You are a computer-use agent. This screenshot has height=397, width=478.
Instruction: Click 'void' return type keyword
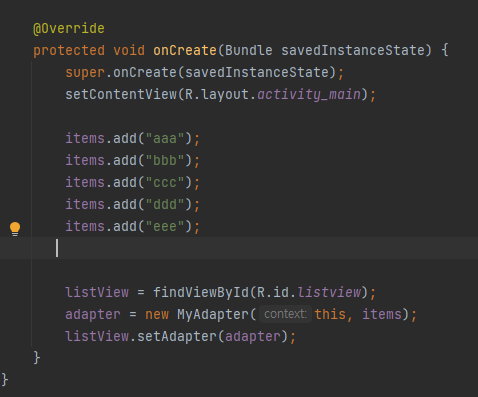(x=129, y=50)
